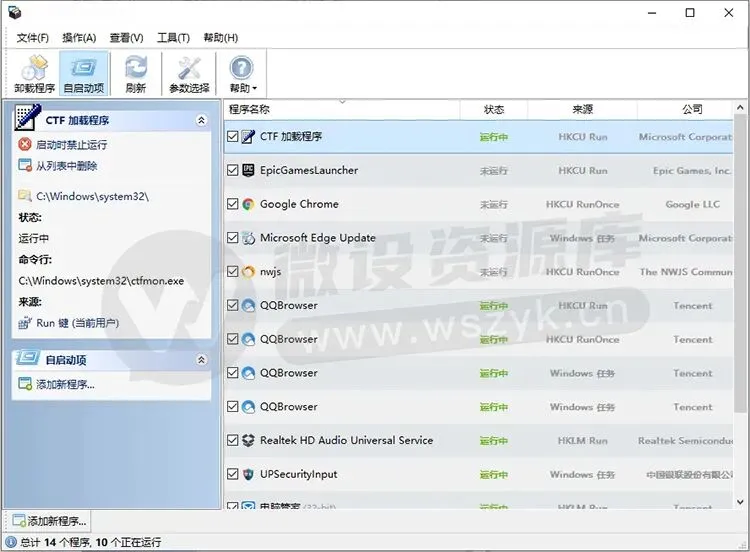The height and width of the screenshot is (552, 750).
Task: Click the CTF 加载程序 pen icon in list
Action: tap(248, 137)
